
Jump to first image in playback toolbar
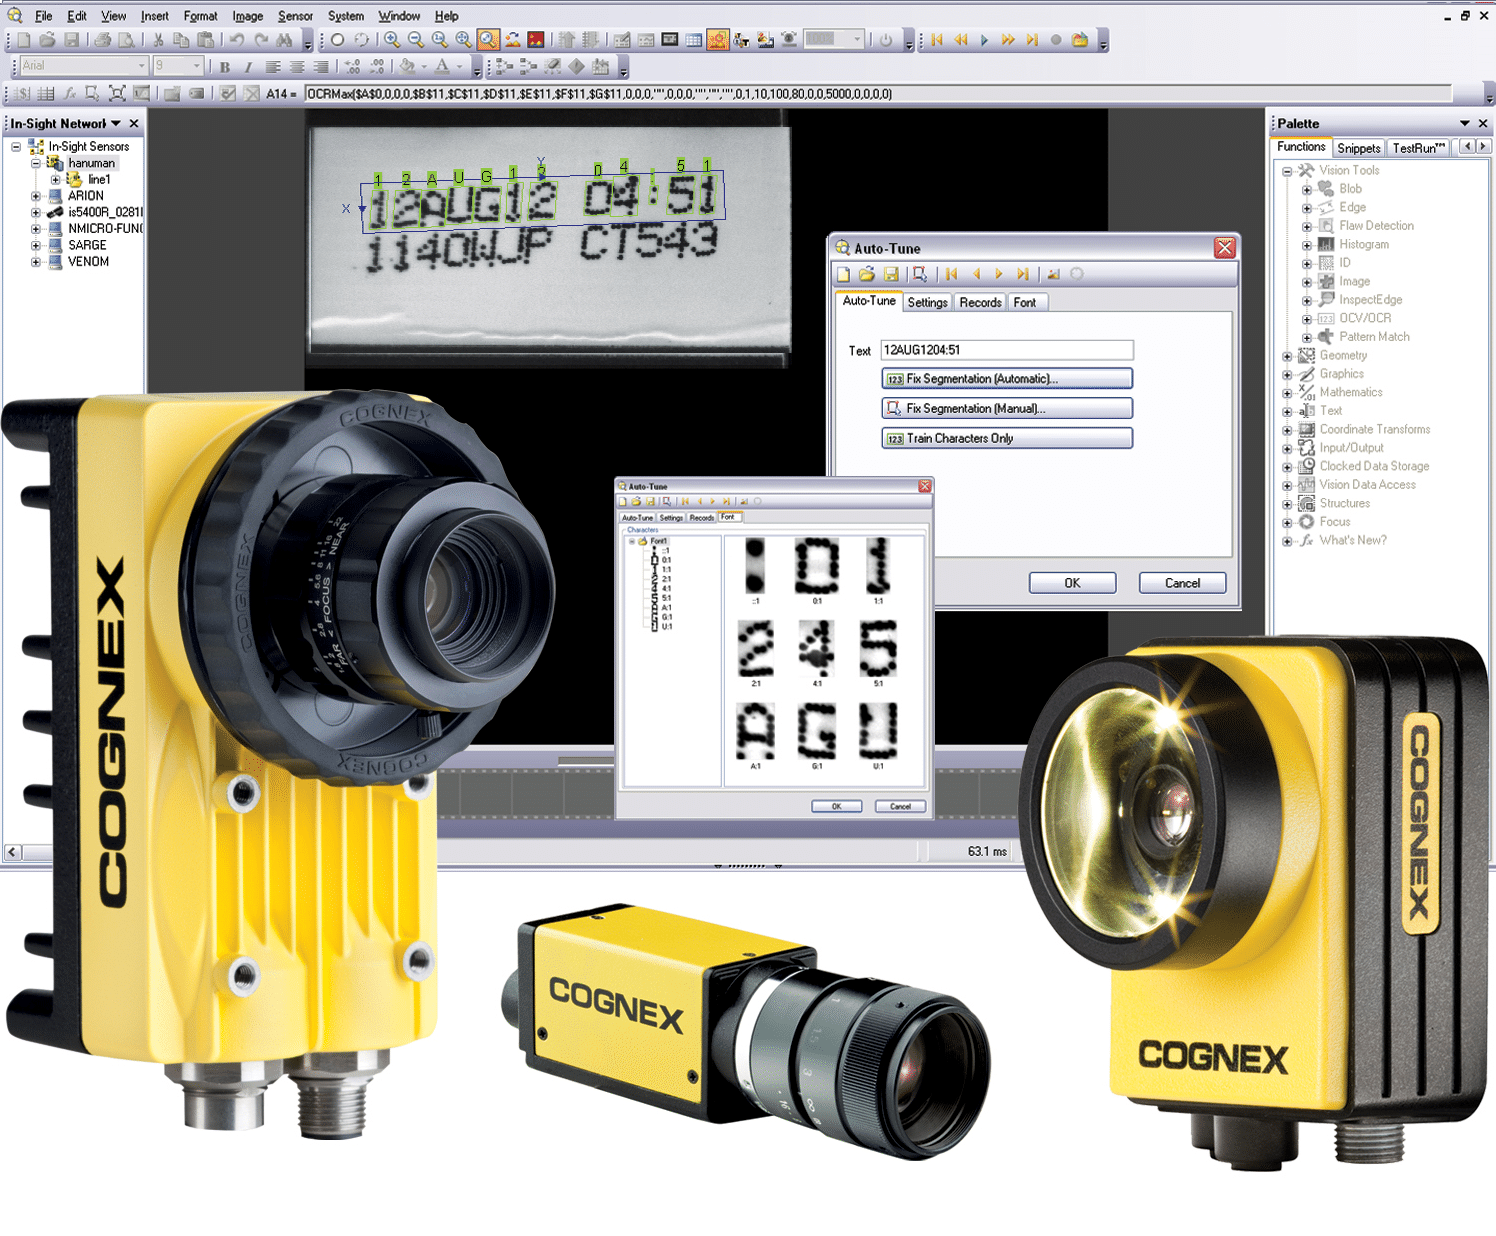(937, 40)
